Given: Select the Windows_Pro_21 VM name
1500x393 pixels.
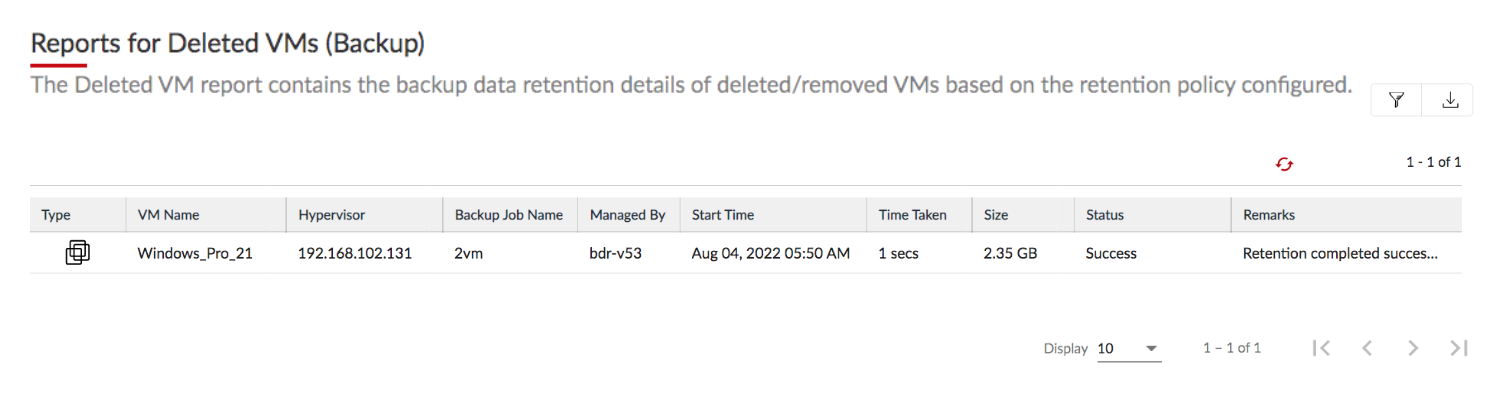Looking at the screenshot, I should (x=195, y=254).
